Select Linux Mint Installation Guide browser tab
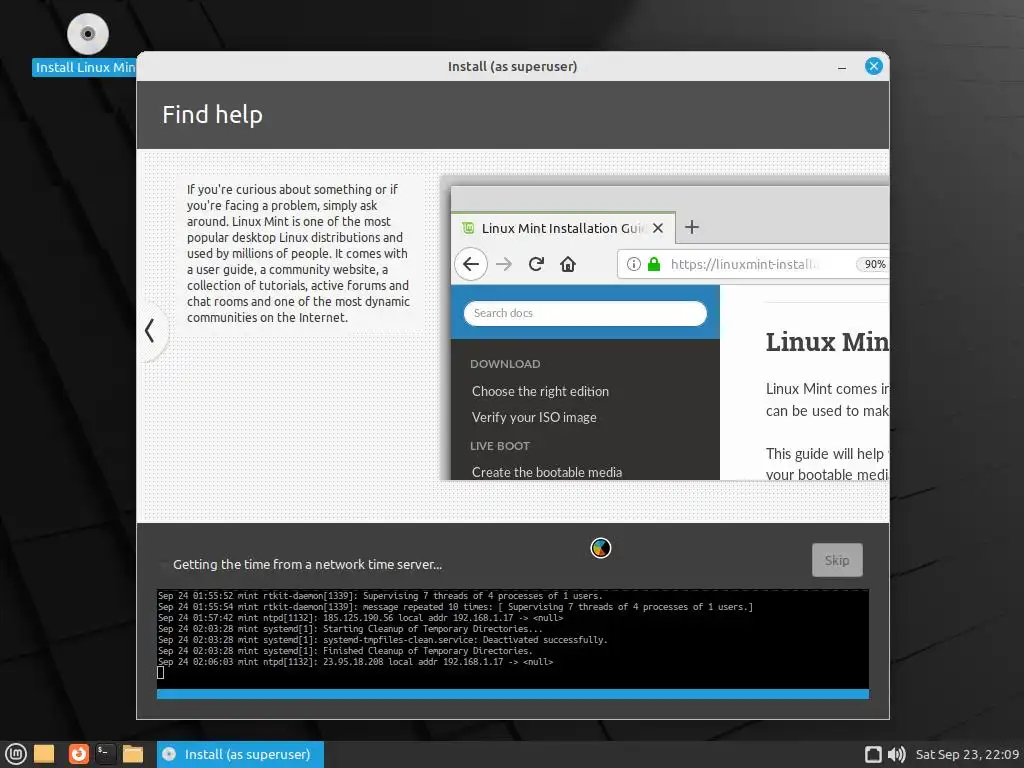This screenshot has height=768, width=1024. point(564,228)
